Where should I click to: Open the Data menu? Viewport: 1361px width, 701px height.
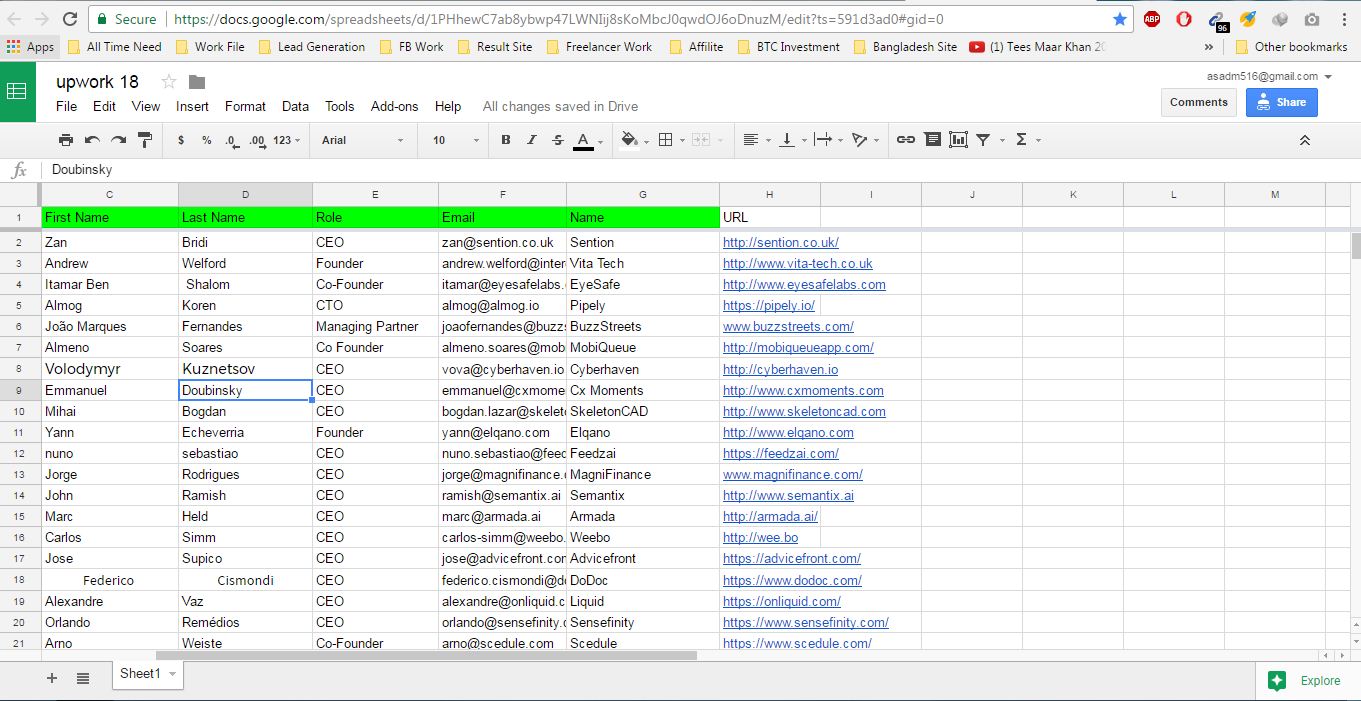pyautogui.click(x=295, y=106)
